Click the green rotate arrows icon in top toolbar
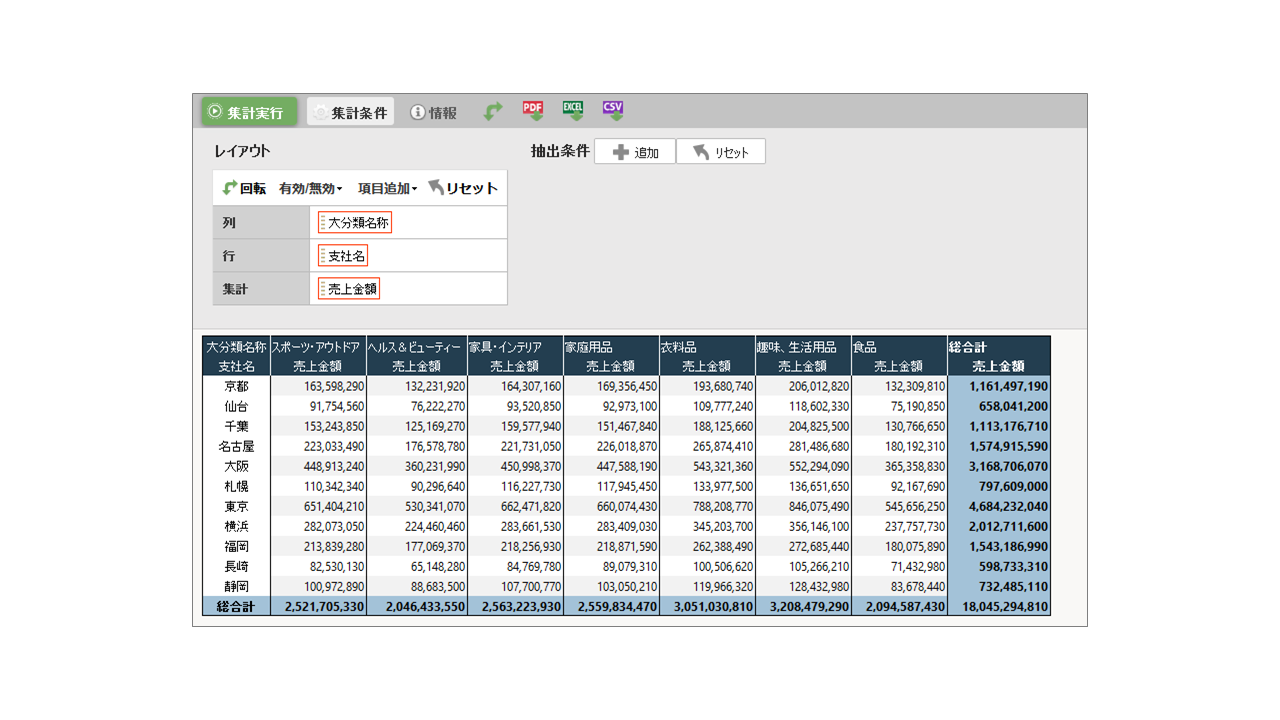Viewport: 1280px width, 720px height. click(493, 112)
